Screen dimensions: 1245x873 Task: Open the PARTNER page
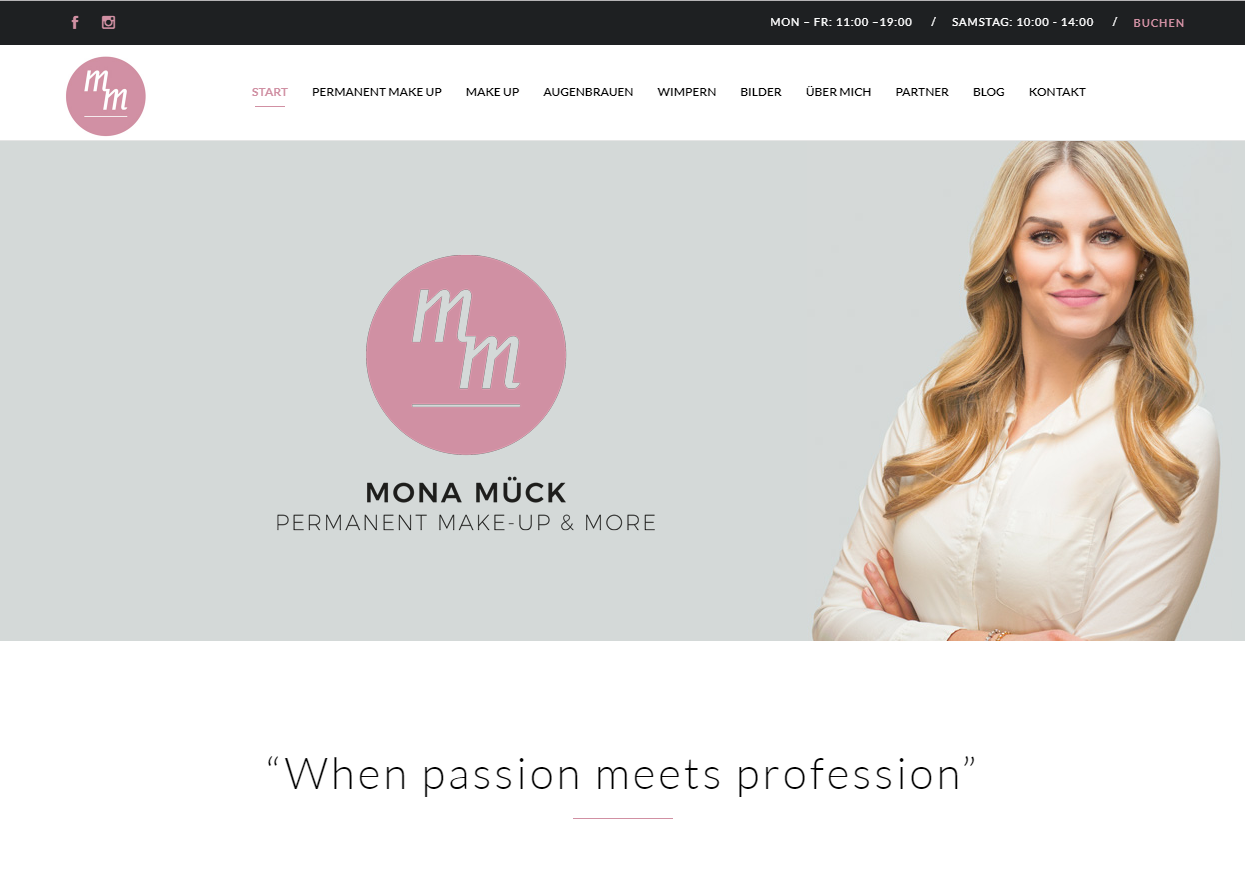pos(922,92)
